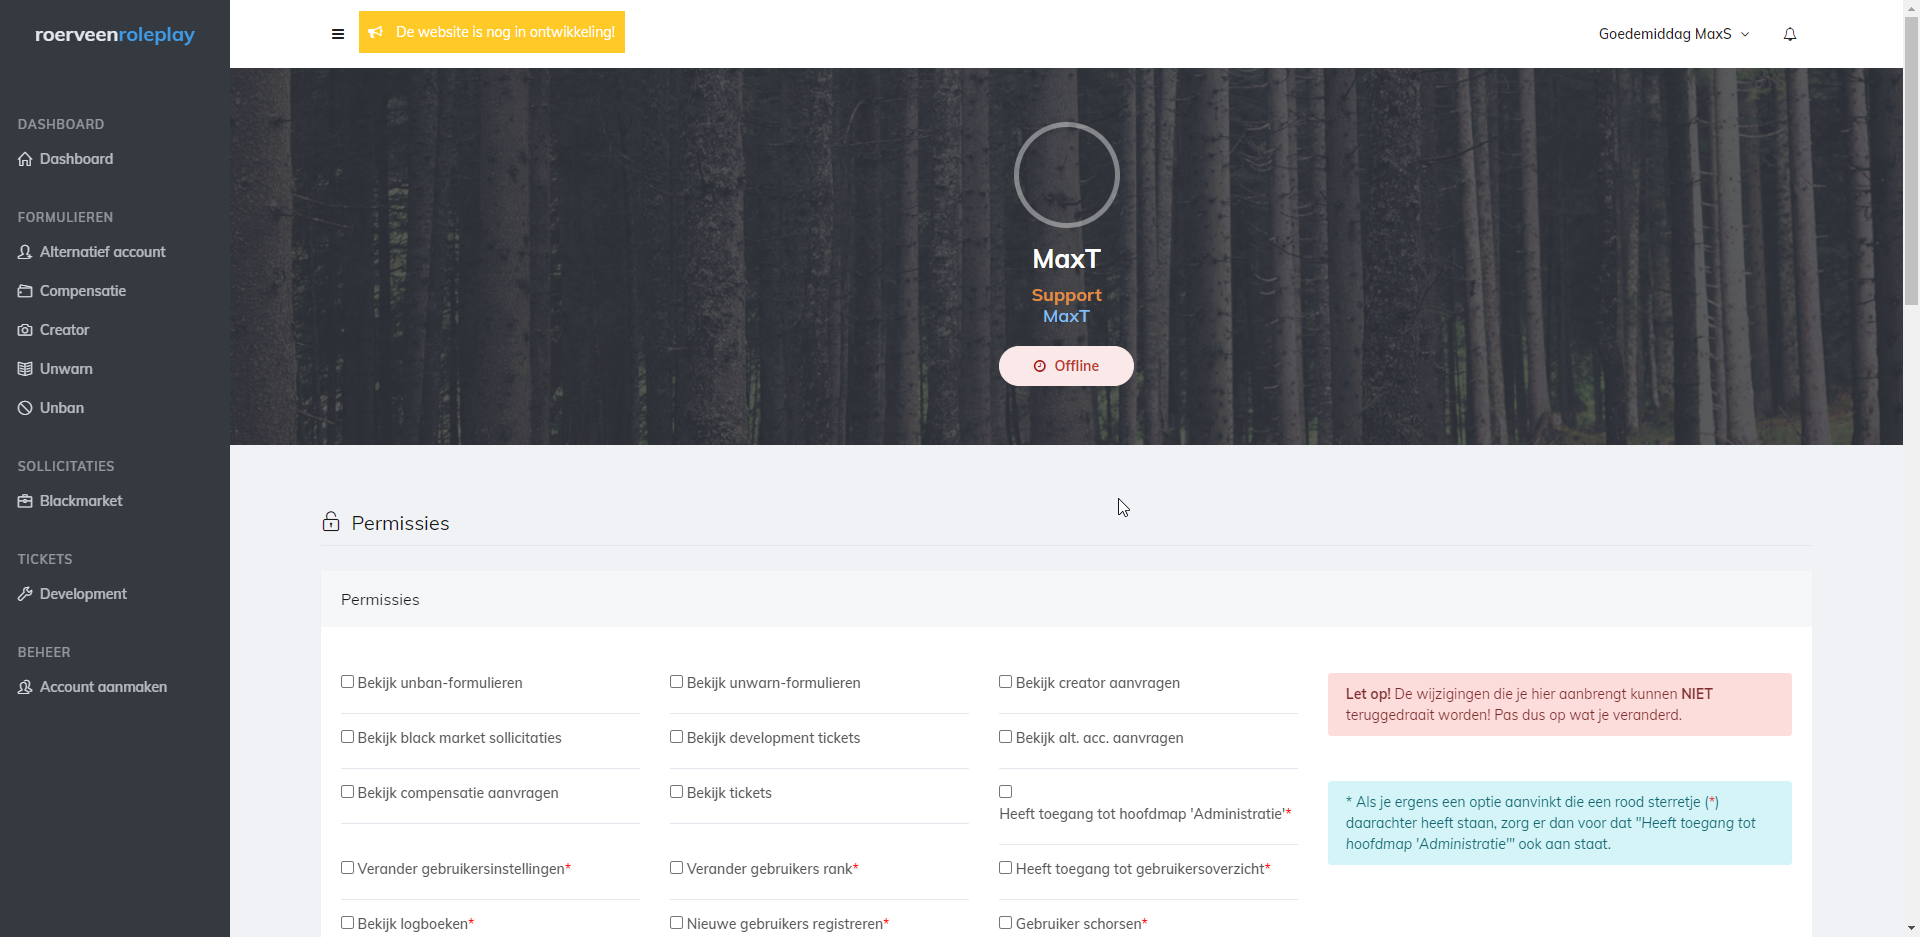Image resolution: width=1920 pixels, height=937 pixels.
Task: Click the Development wrench icon
Action: (25, 594)
